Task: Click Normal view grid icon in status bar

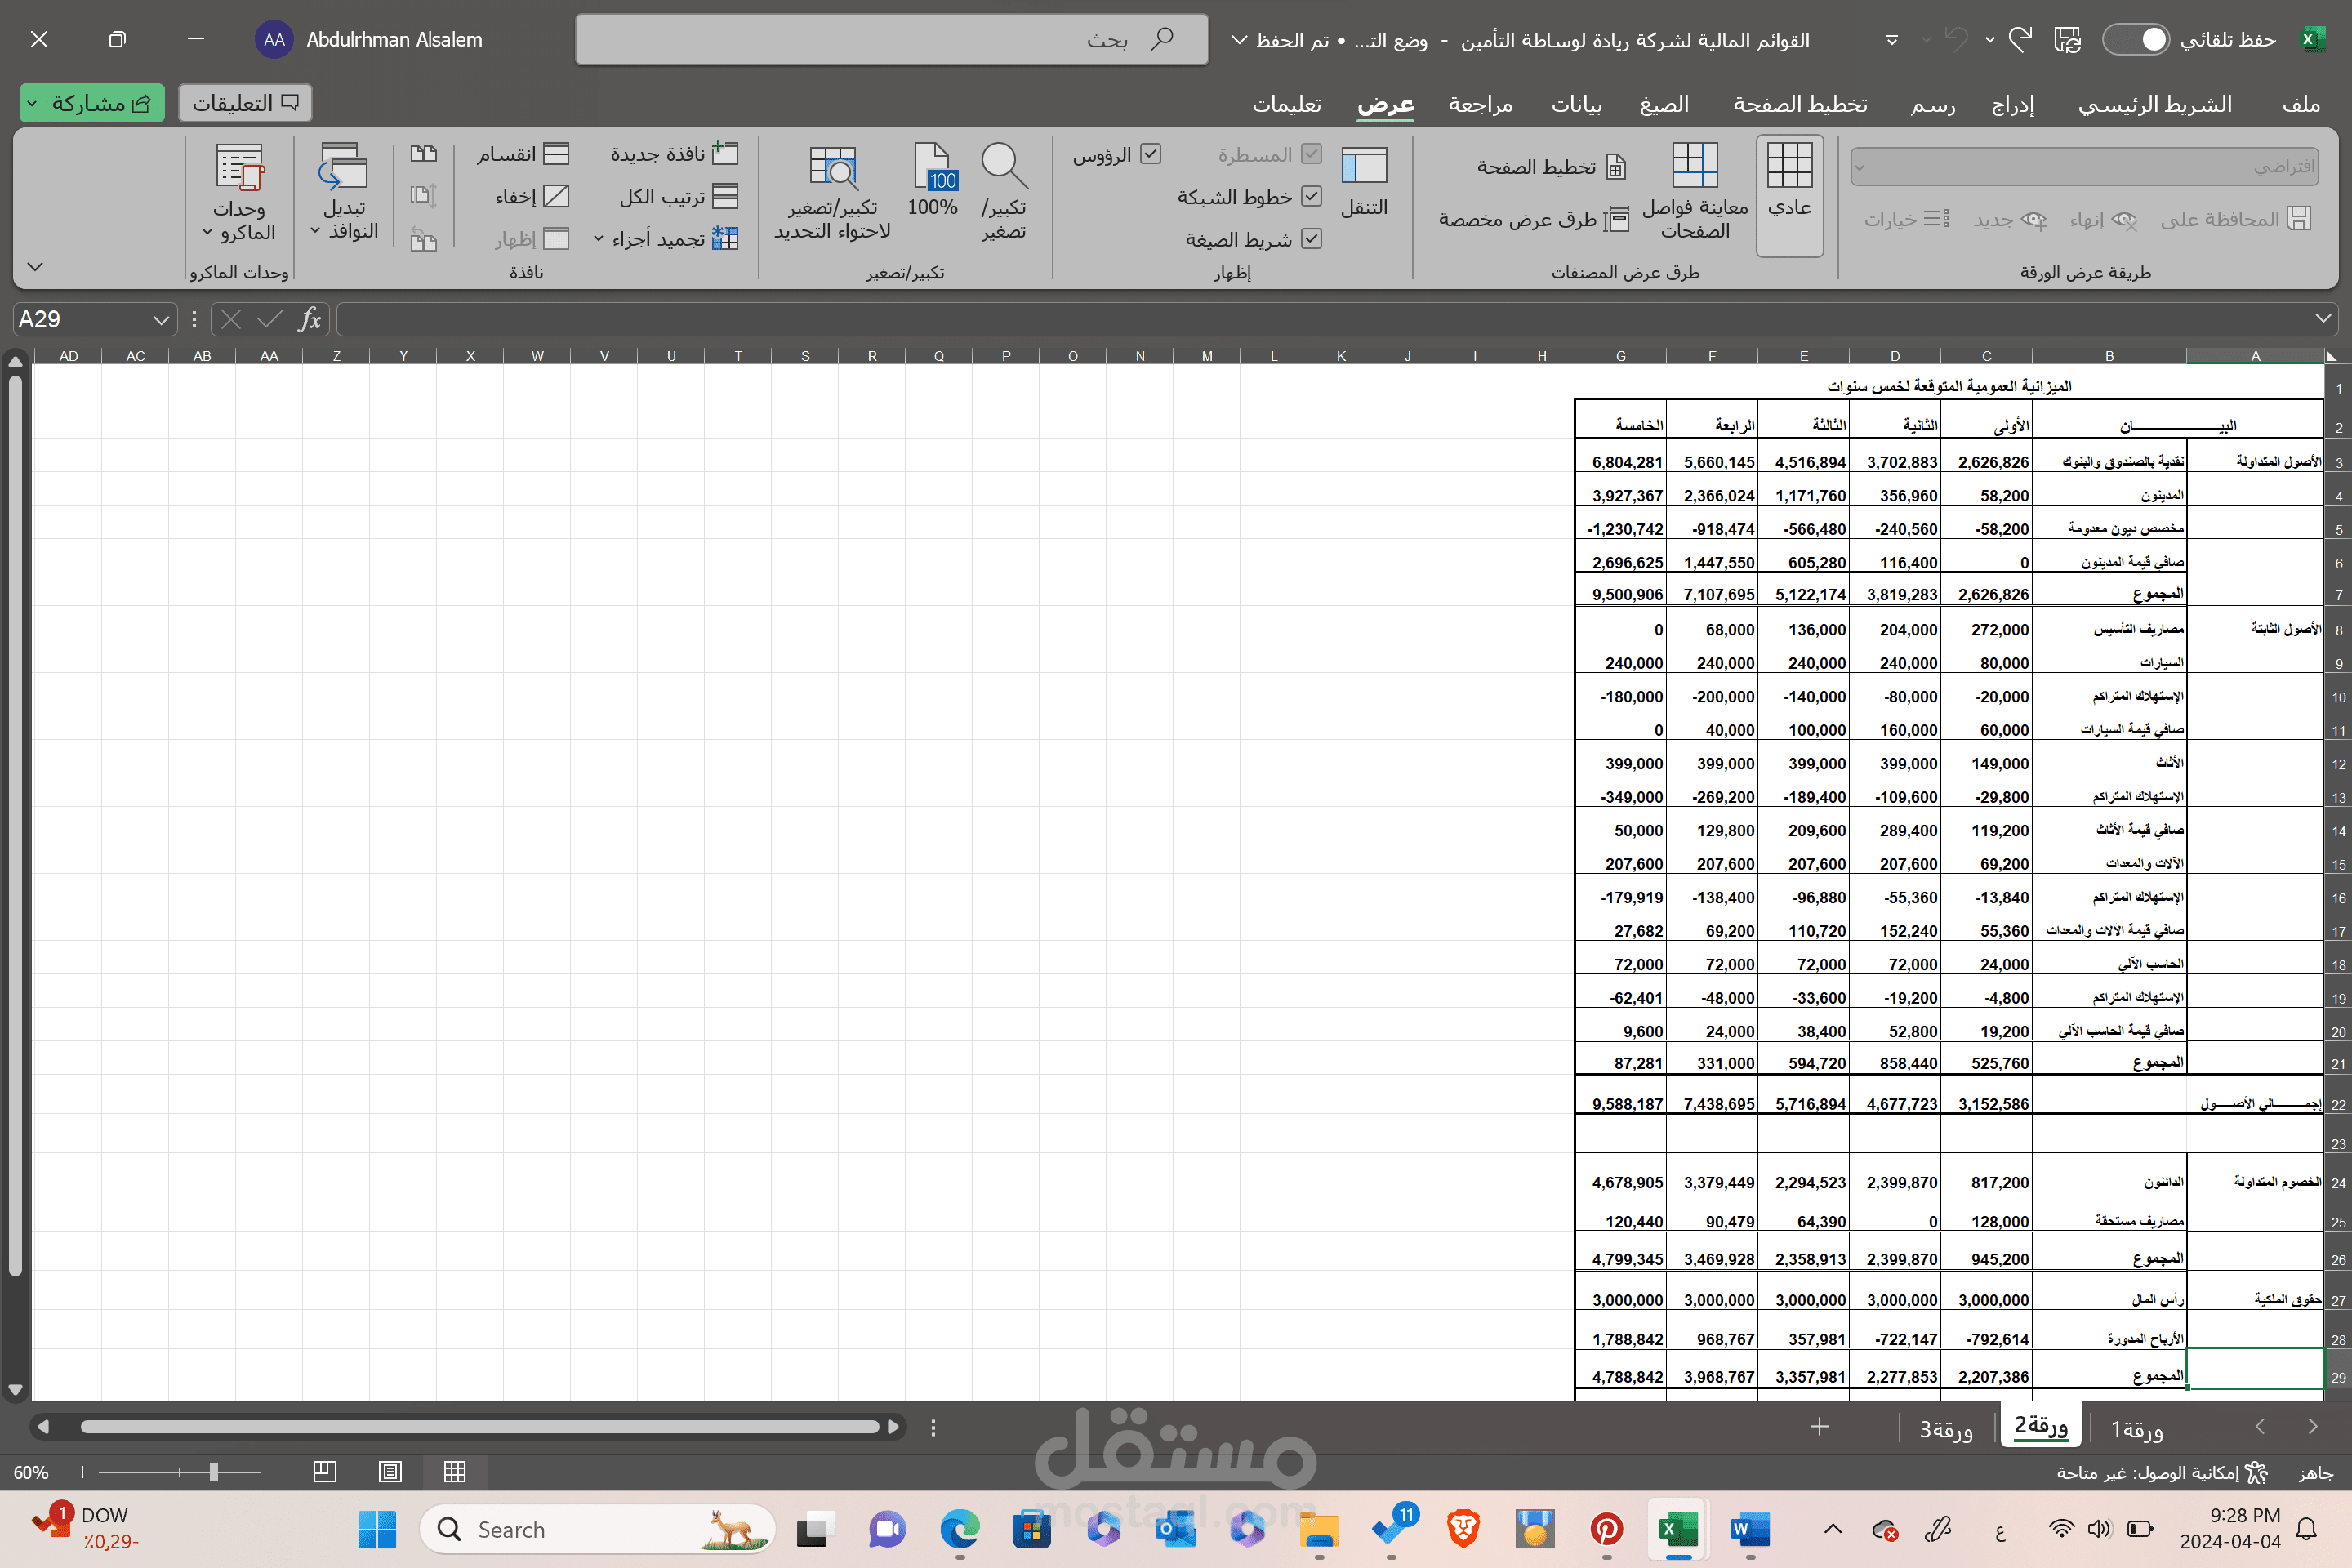Action: (455, 1472)
